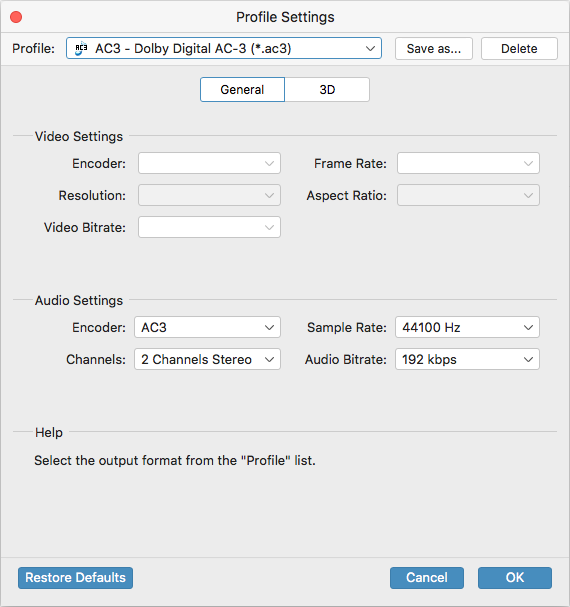Screen dimensions: 570x607
Task: Open the Audio Bitrate 192 kbps dropdown
Action: 467,359
